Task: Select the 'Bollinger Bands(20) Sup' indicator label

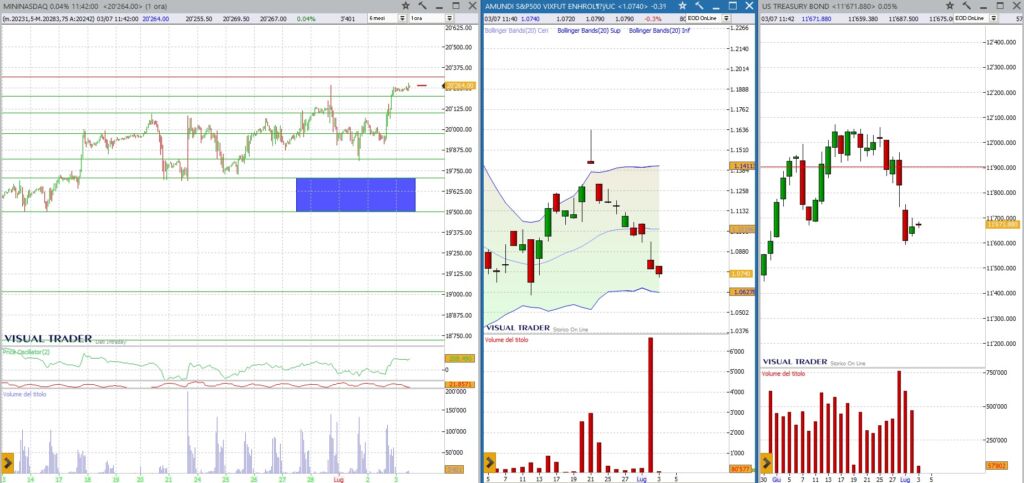Action: pyautogui.click(x=588, y=31)
